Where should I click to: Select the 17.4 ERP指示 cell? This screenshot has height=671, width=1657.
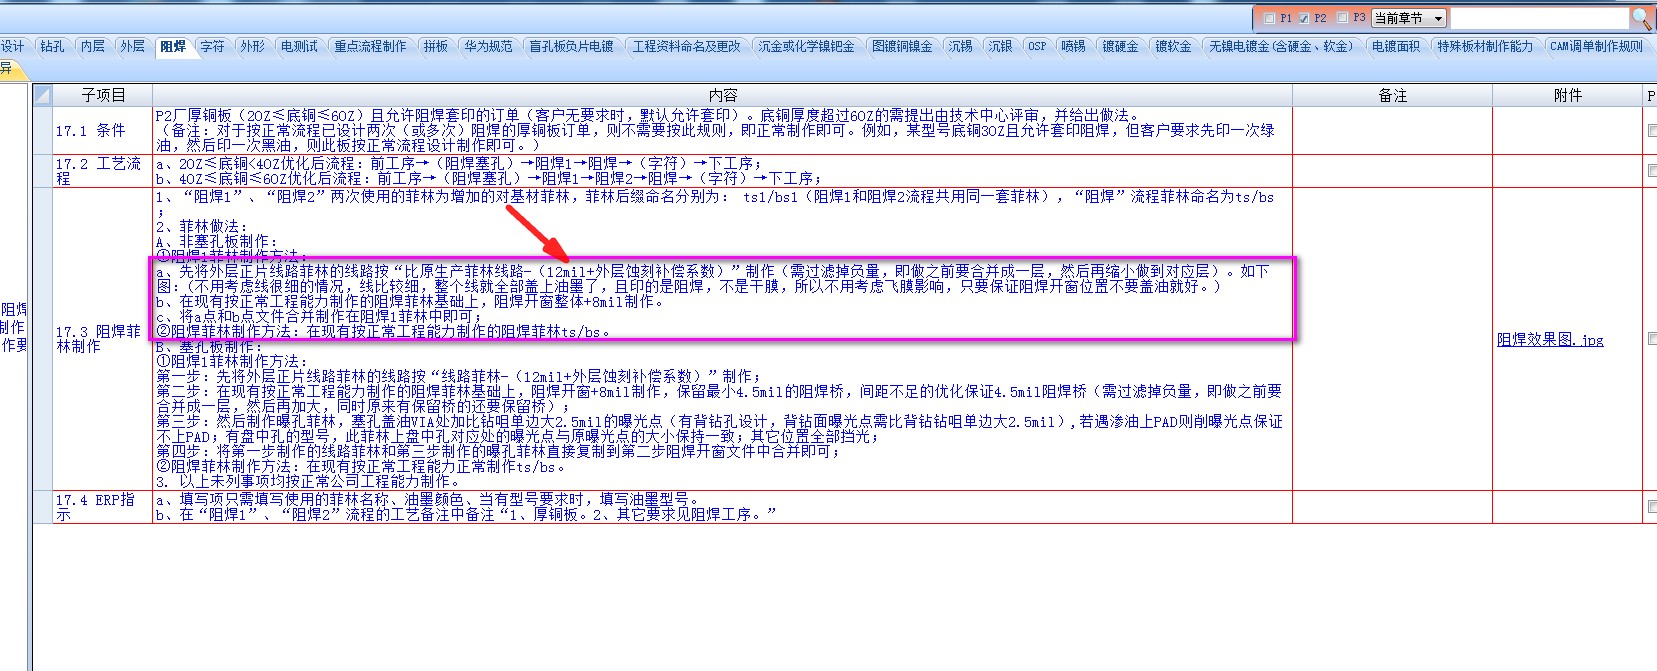point(103,507)
